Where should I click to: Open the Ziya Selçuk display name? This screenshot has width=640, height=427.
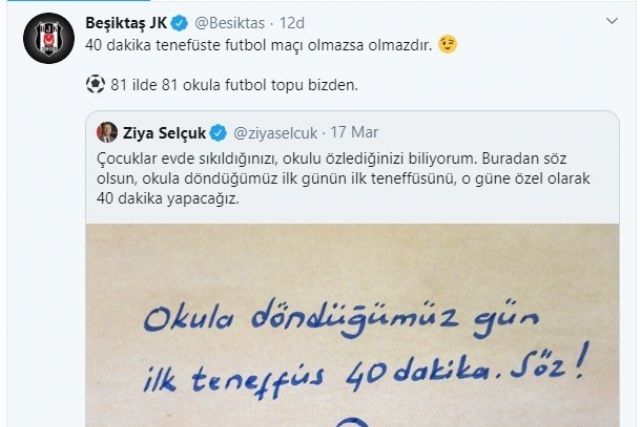[x=164, y=133]
